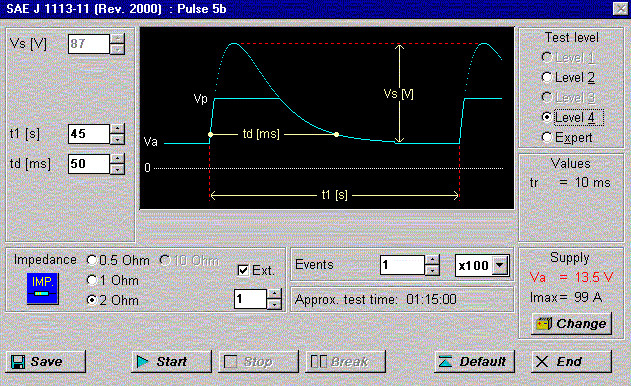The height and width of the screenshot is (386, 631).
Task: Decrease t1 [s] with the down arrow
Action: pyautogui.click(x=117, y=139)
